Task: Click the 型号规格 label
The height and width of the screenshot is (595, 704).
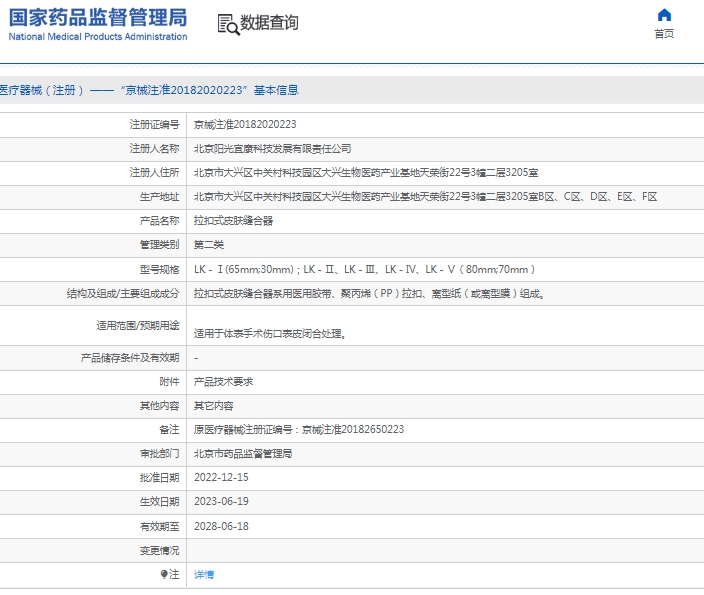Action: (x=159, y=269)
